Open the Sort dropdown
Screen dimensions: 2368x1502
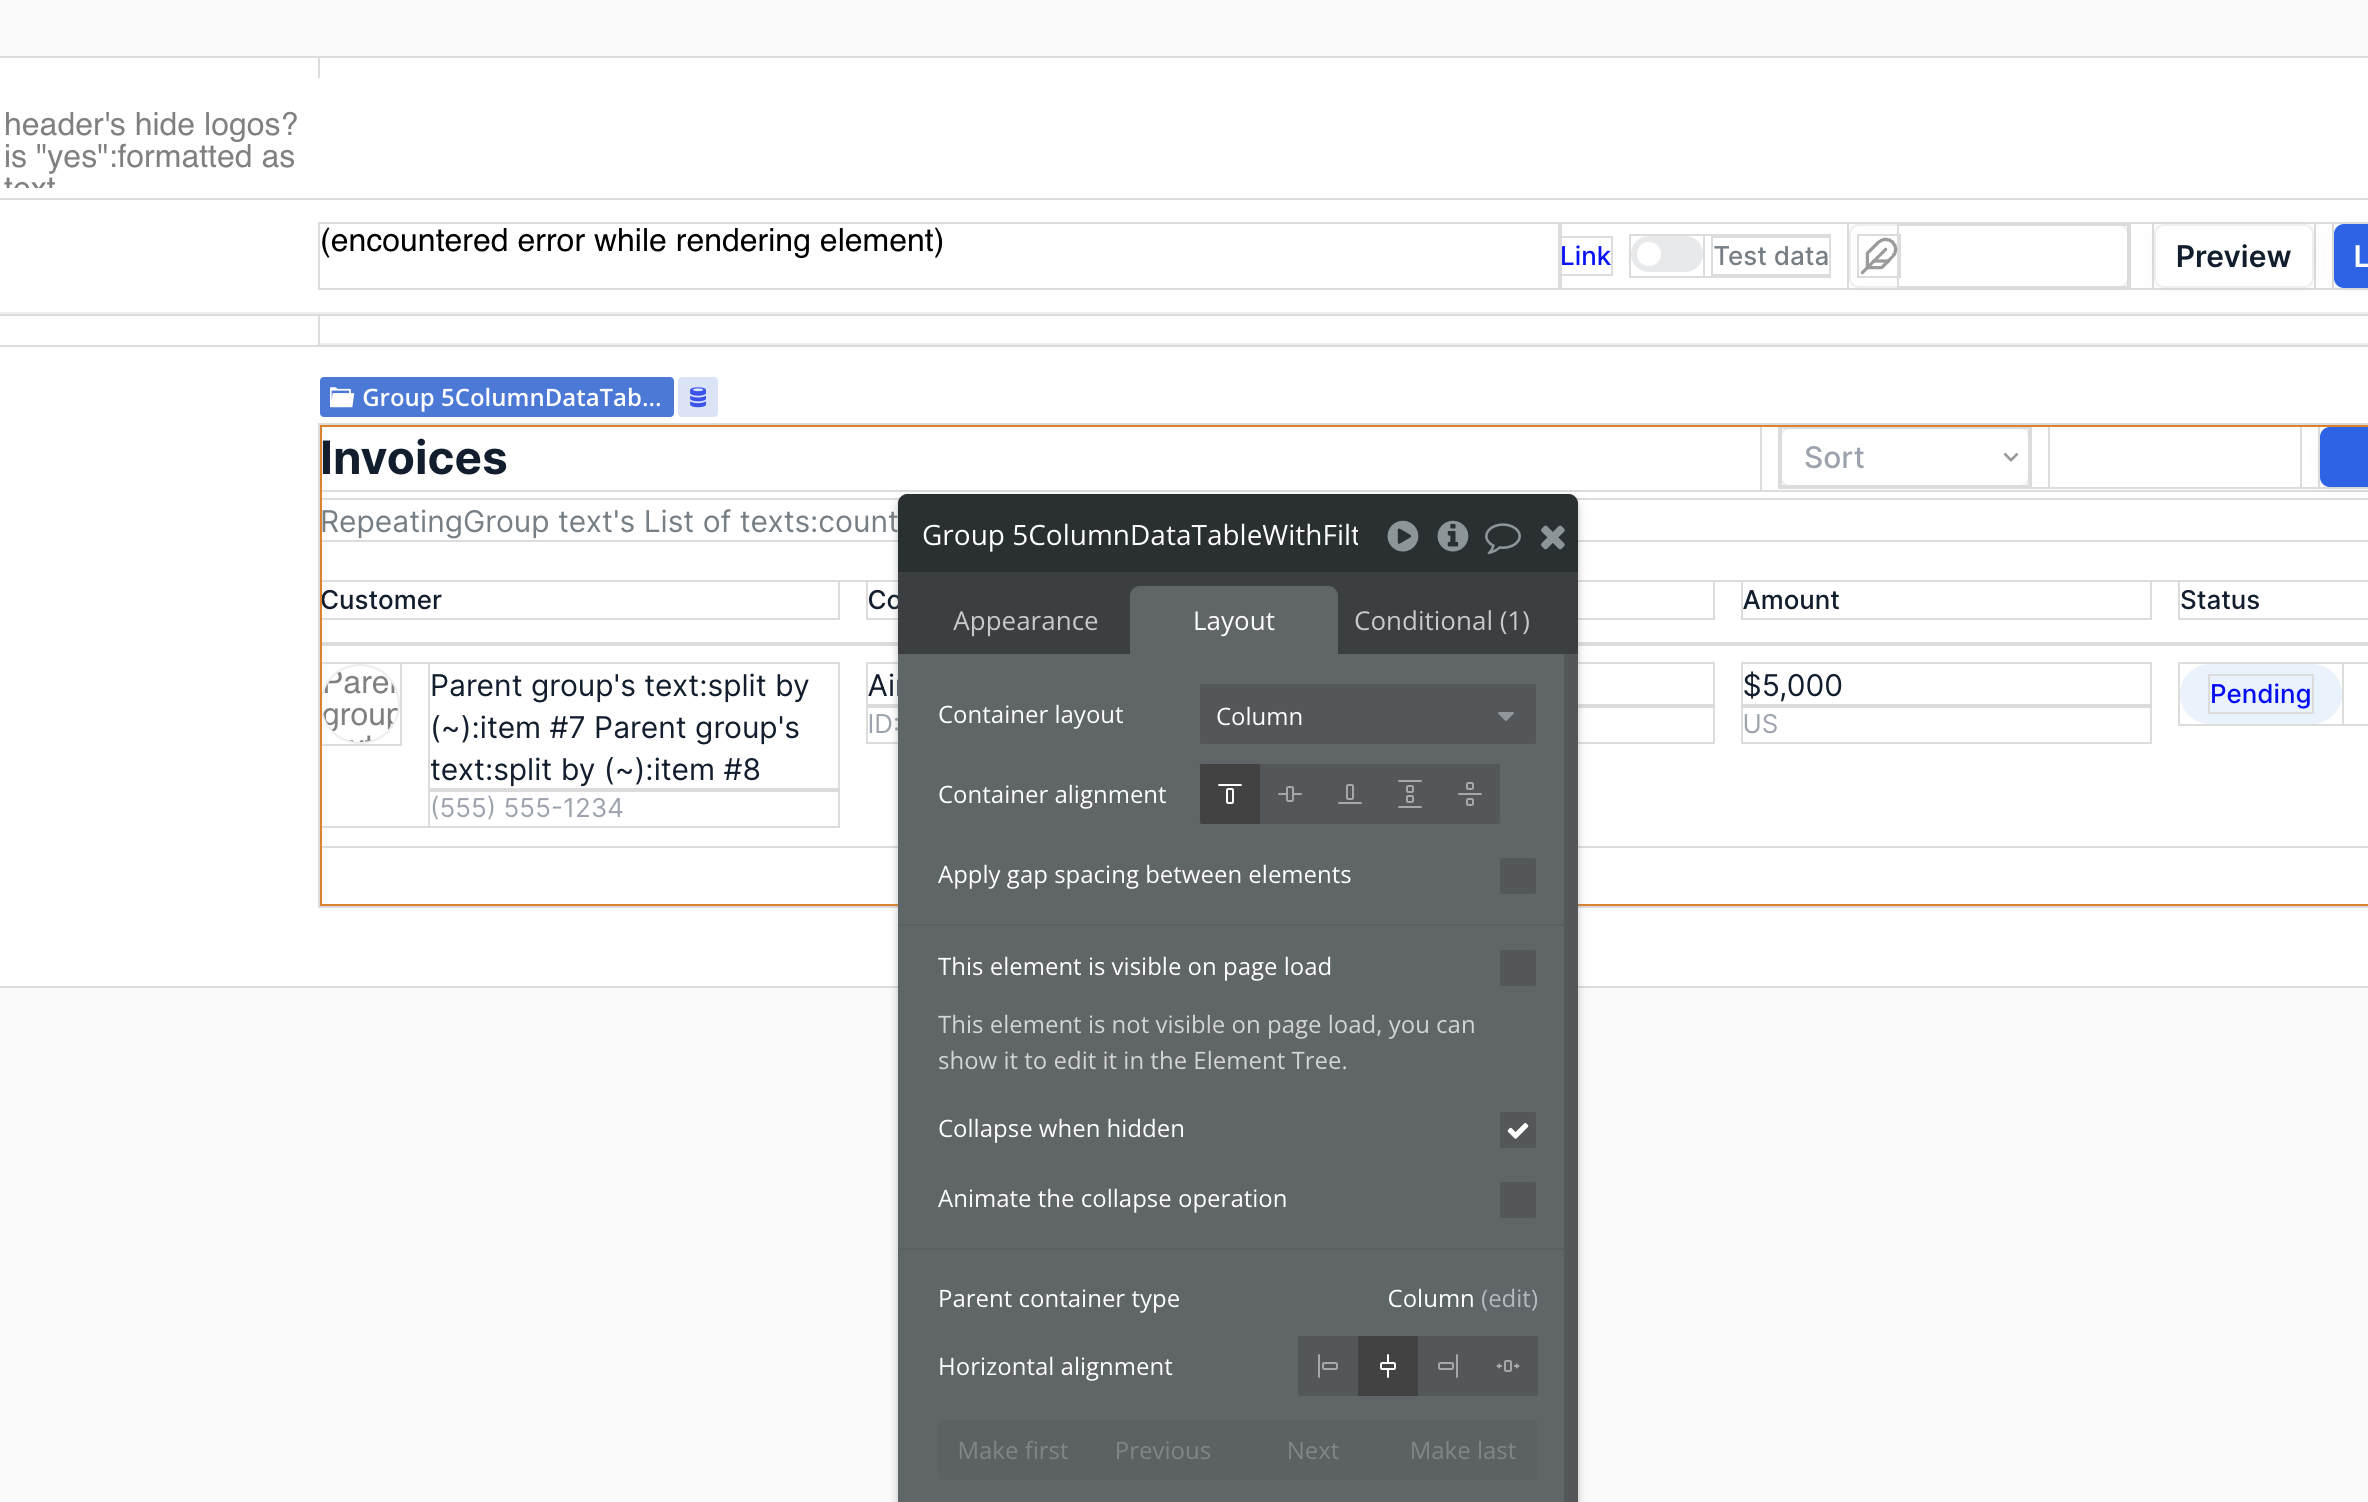1906,458
